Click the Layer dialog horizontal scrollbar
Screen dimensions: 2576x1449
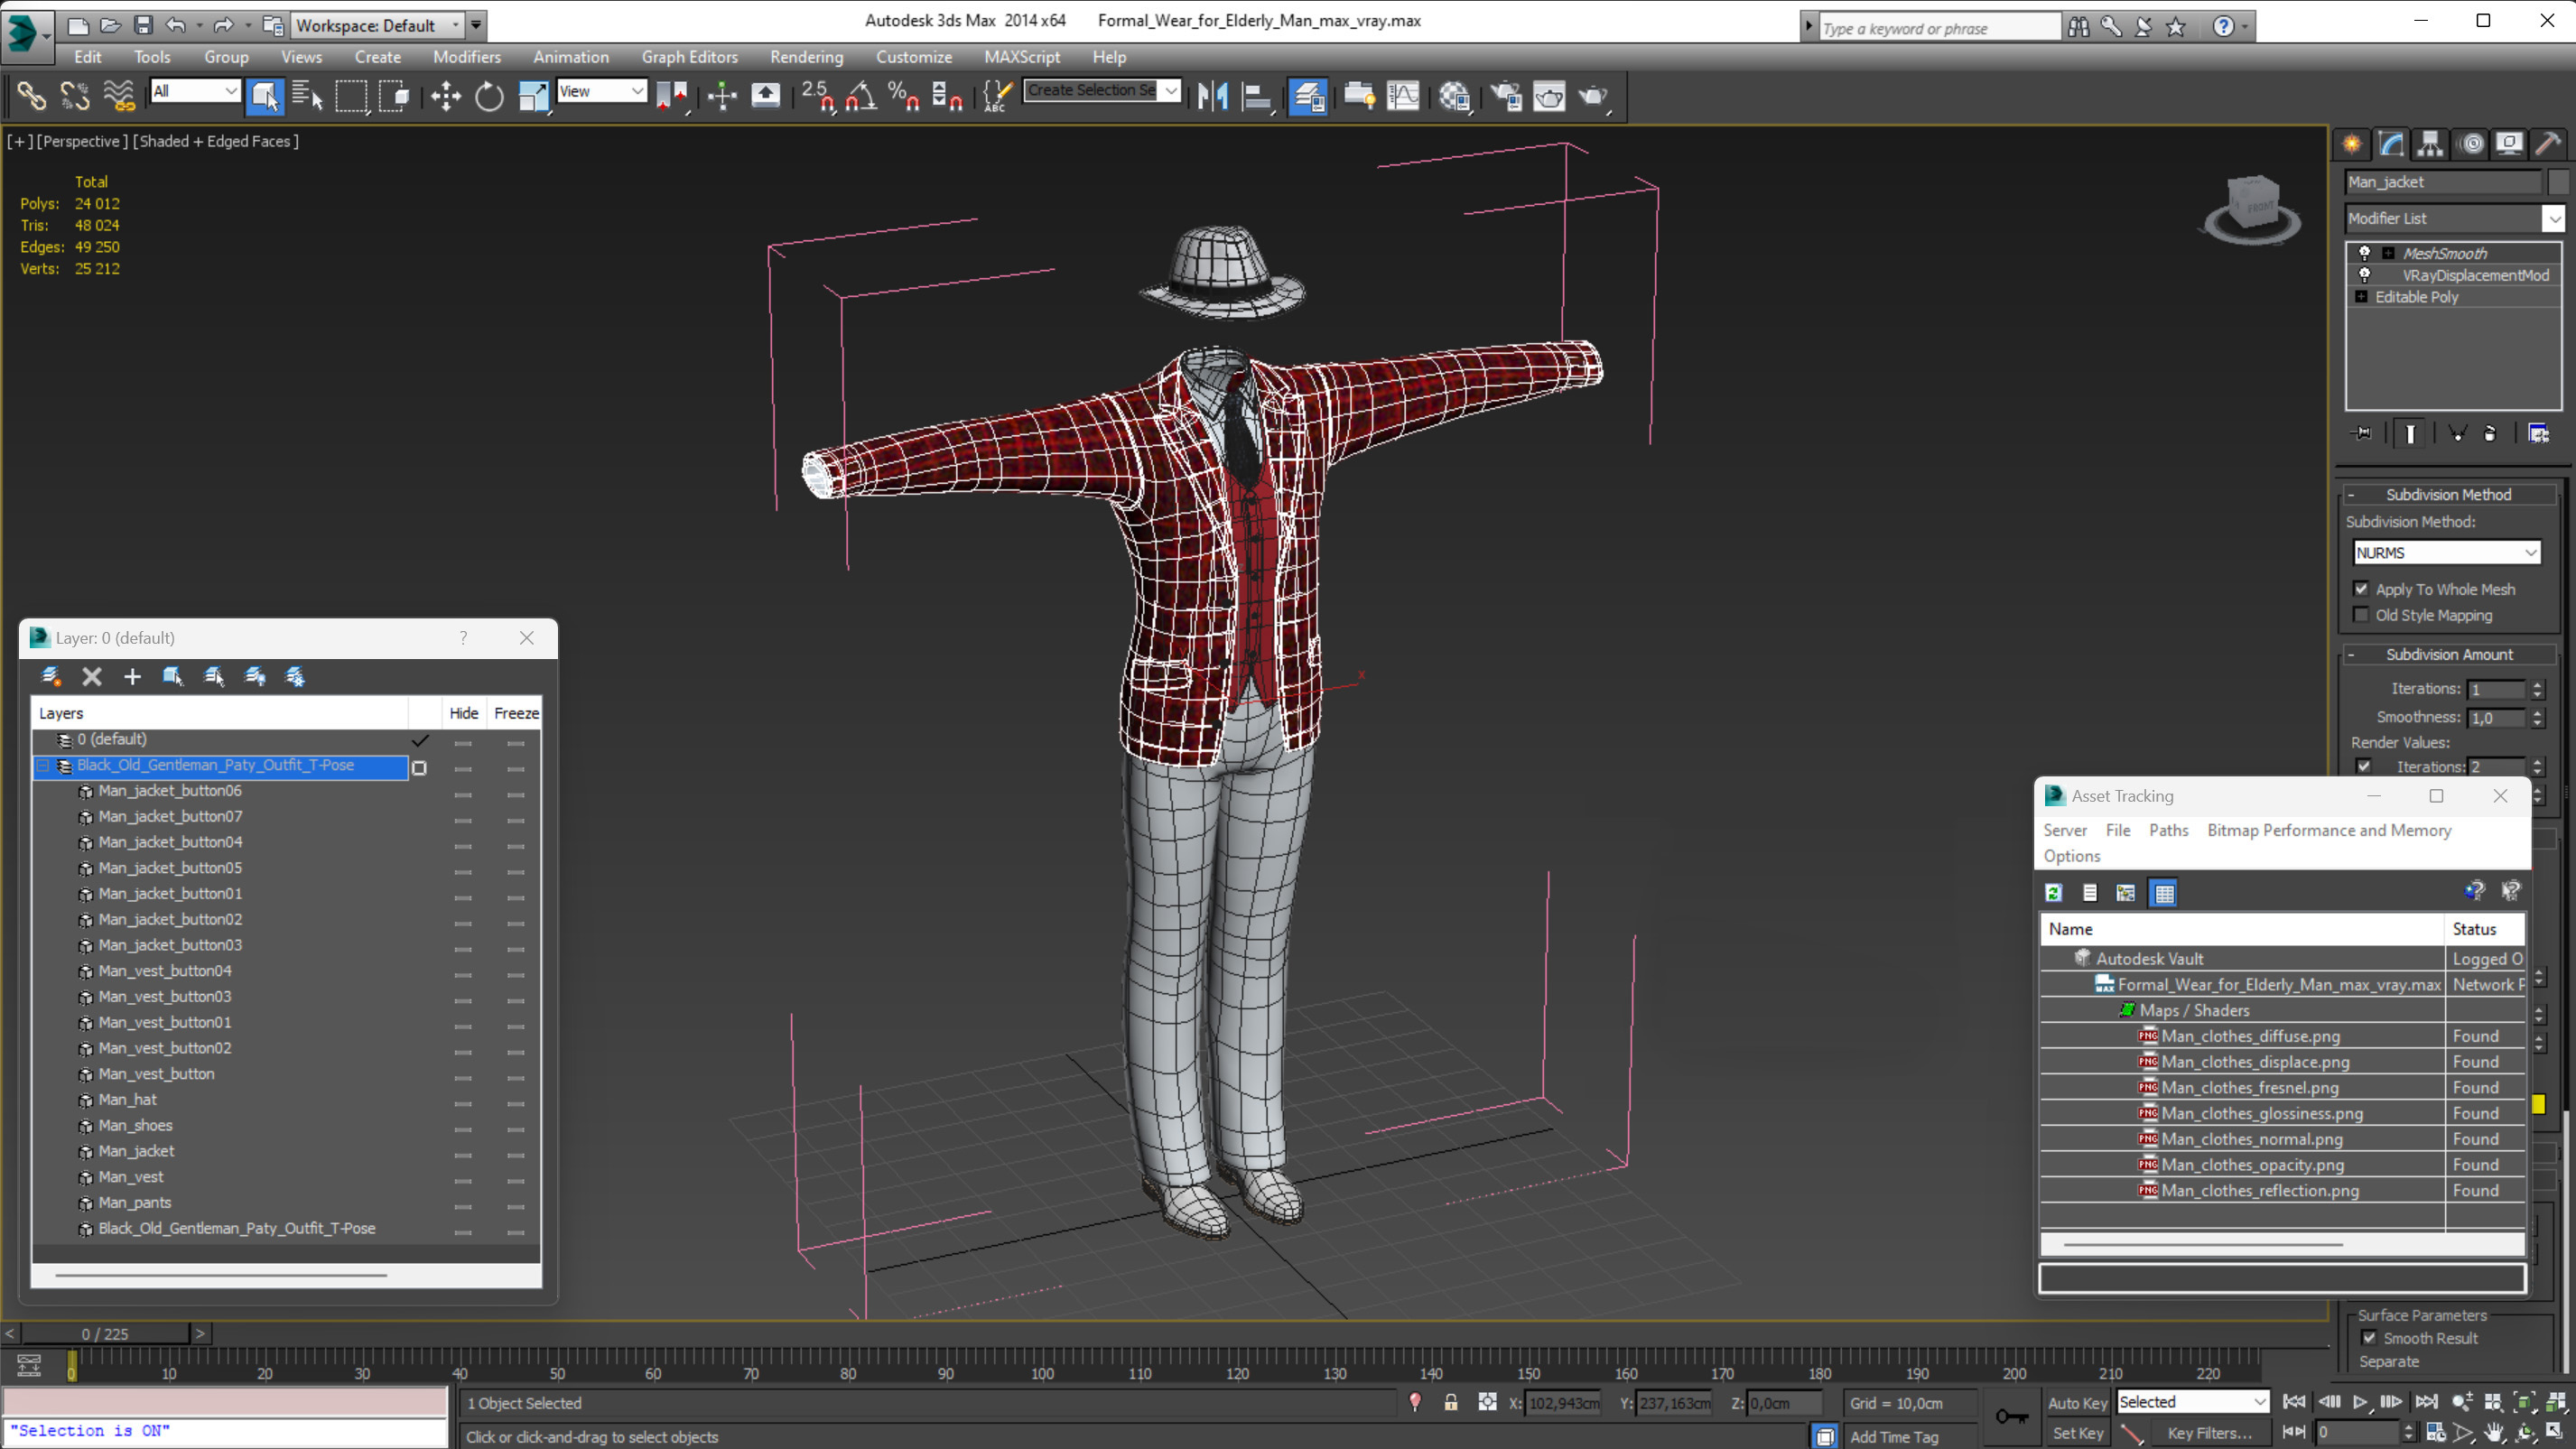point(221,1276)
